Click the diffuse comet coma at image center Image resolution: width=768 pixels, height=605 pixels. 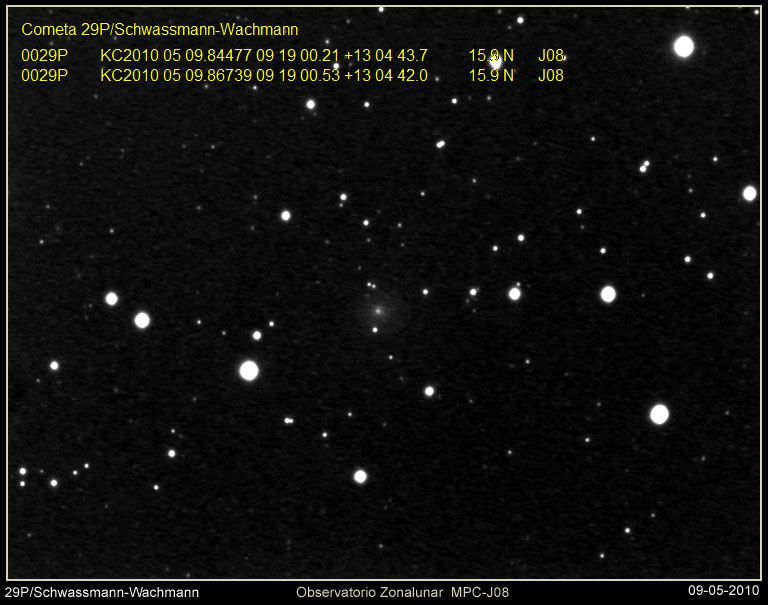click(x=378, y=311)
